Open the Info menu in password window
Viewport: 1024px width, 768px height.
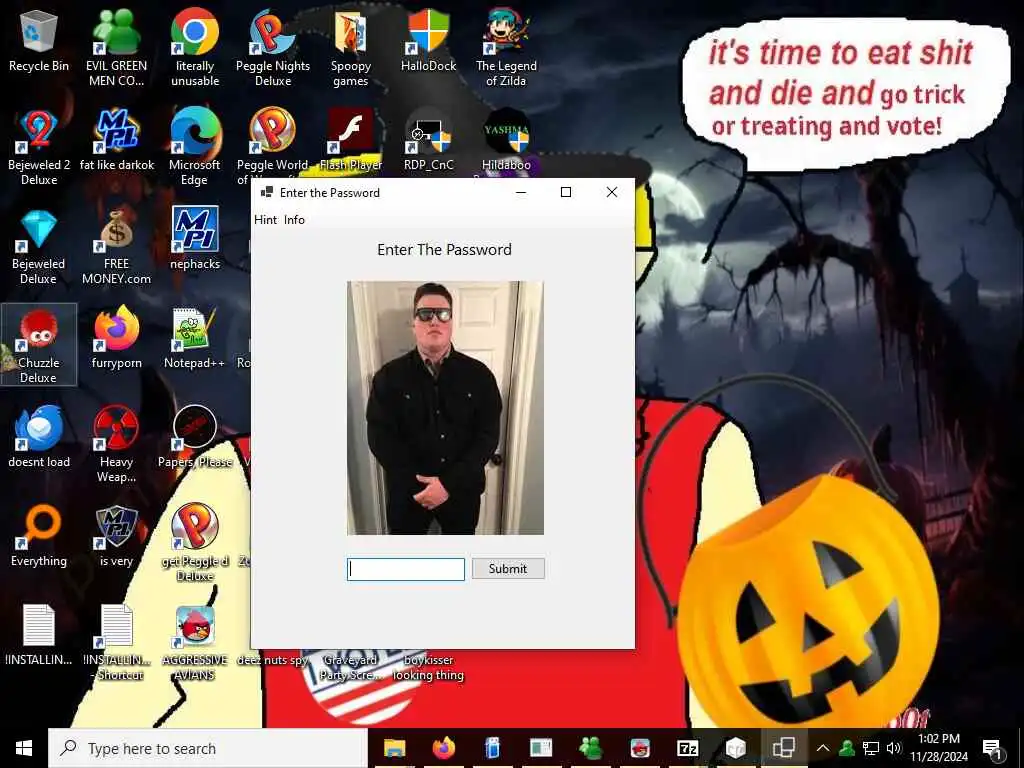pyautogui.click(x=294, y=219)
